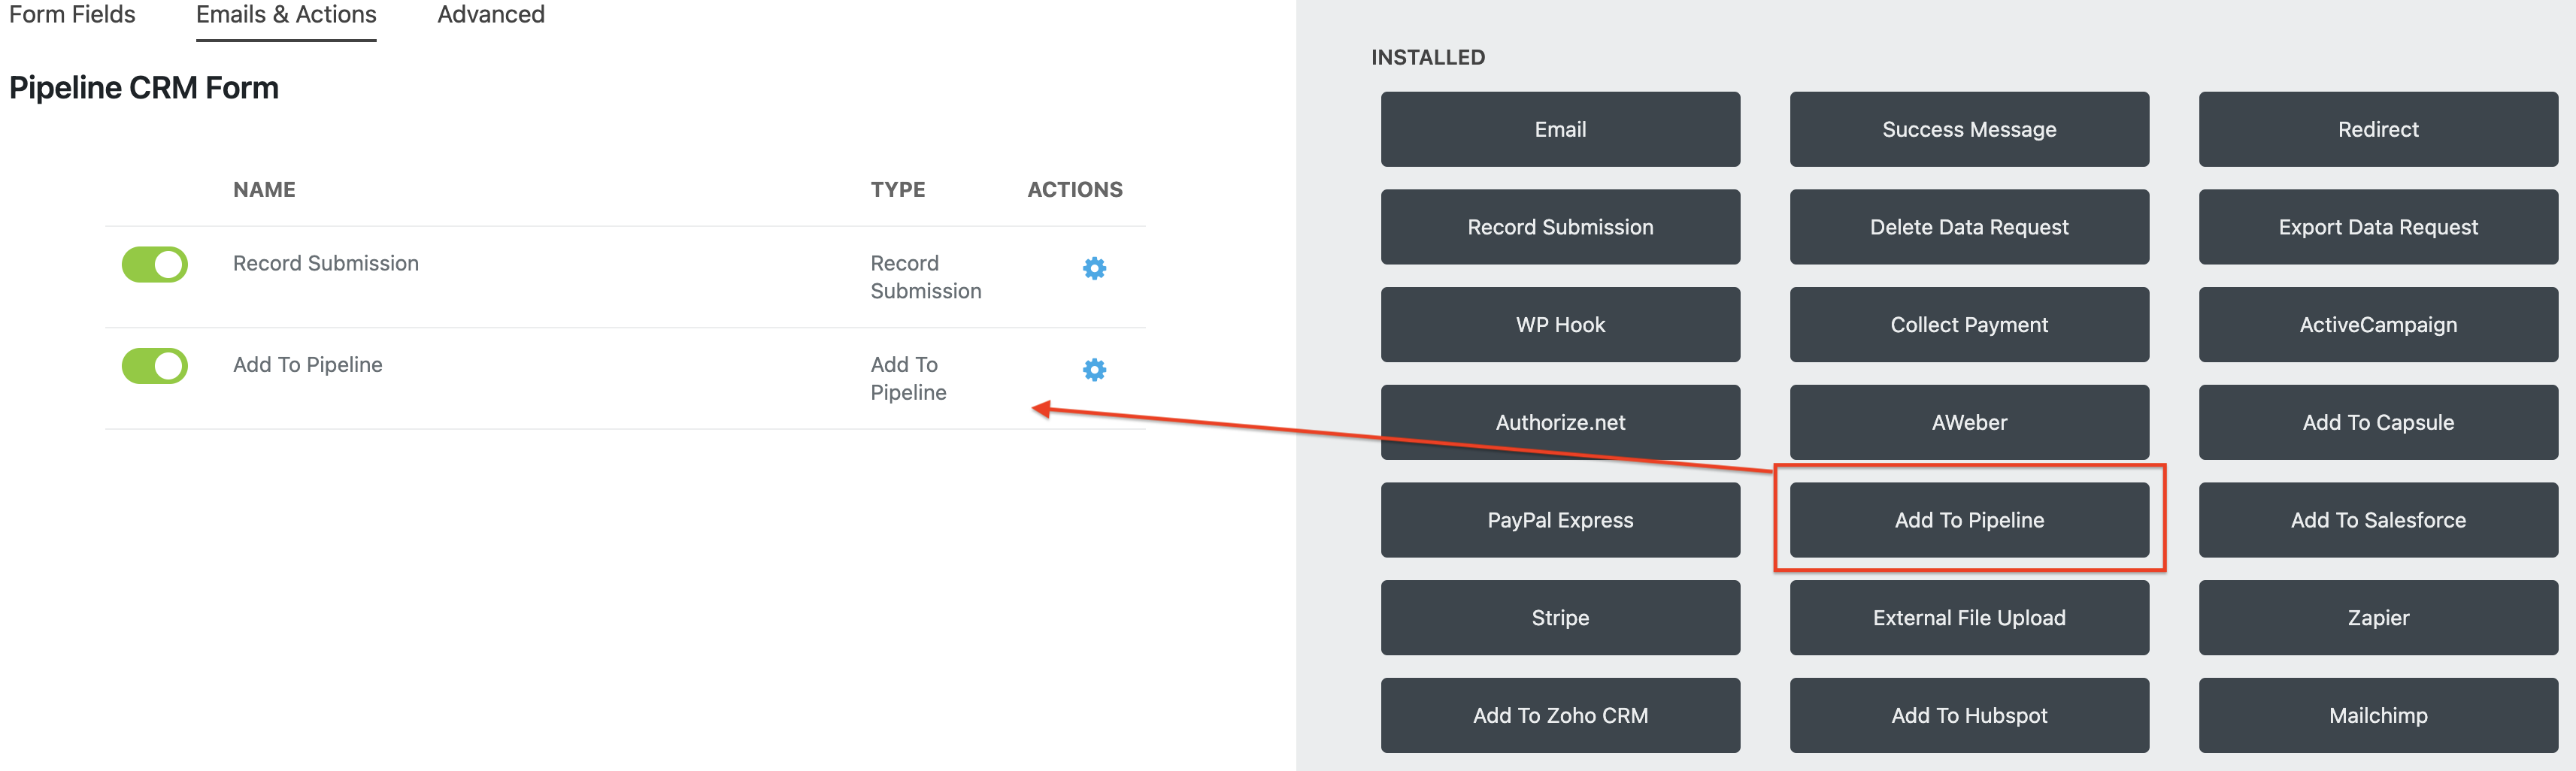Open settings gear for Record Submission action
Image resolution: width=2576 pixels, height=771 pixels.
tap(1094, 268)
